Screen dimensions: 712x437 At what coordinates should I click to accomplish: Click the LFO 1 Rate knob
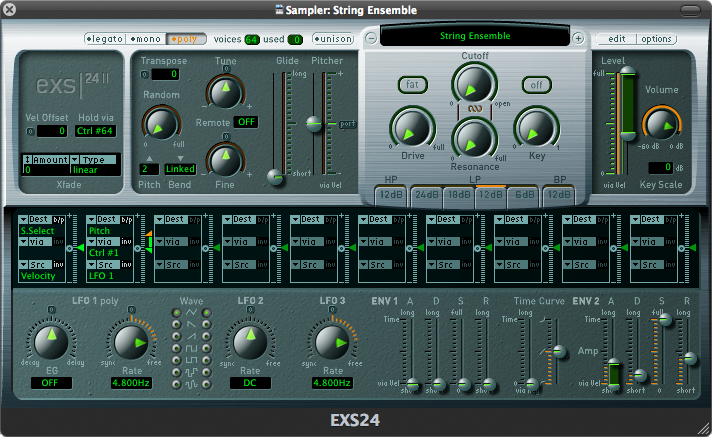click(131, 342)
